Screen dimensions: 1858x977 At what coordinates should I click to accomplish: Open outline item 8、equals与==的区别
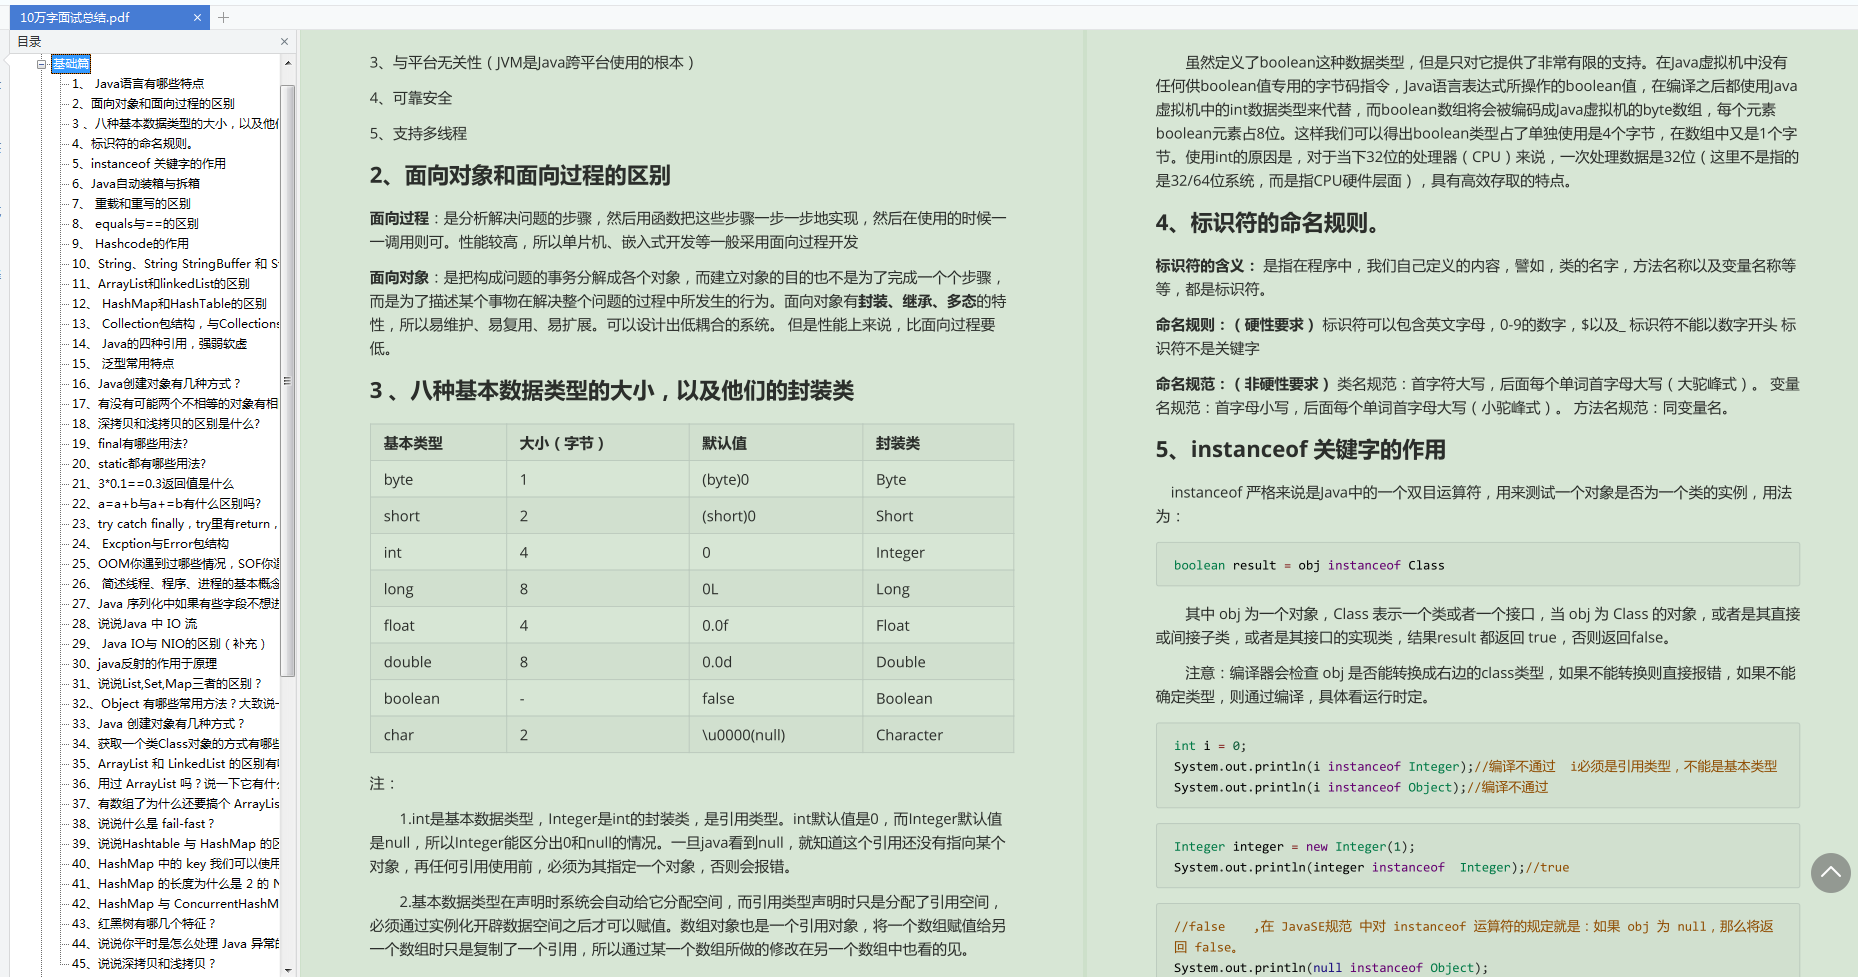(x=135, y=224)
